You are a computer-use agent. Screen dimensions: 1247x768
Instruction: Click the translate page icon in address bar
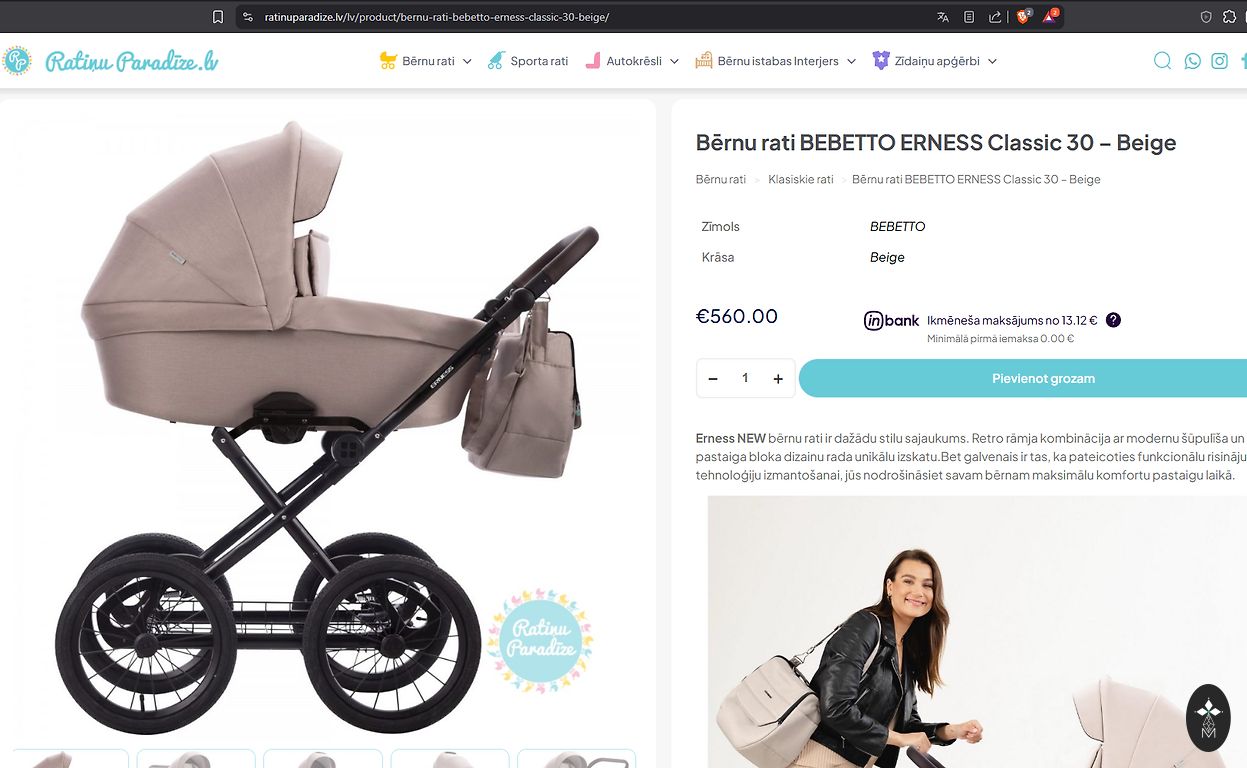[943, 17]
